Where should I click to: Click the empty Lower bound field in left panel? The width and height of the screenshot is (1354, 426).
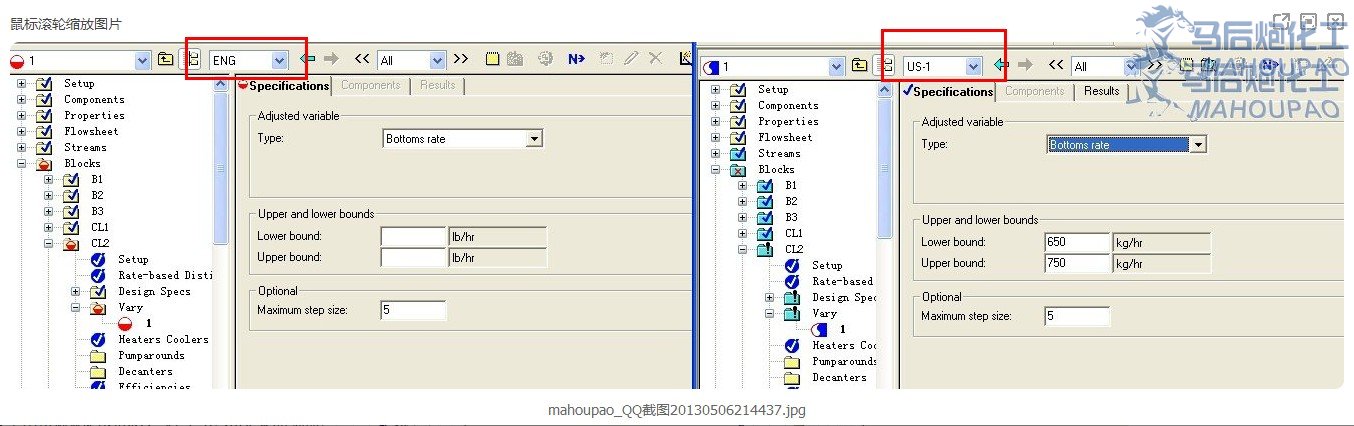tap(413, 237)
